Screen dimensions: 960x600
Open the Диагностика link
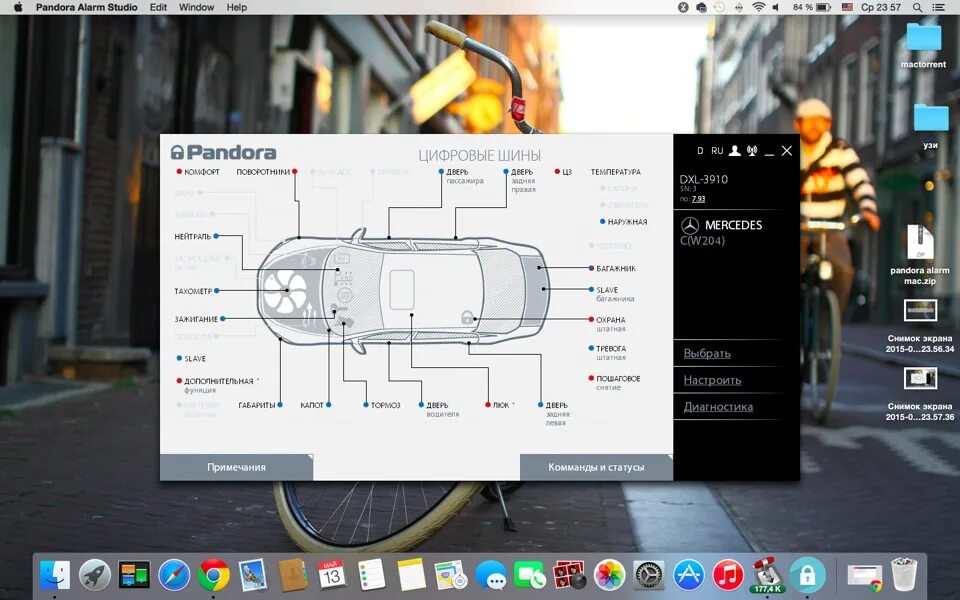click(x=718, y=407)
